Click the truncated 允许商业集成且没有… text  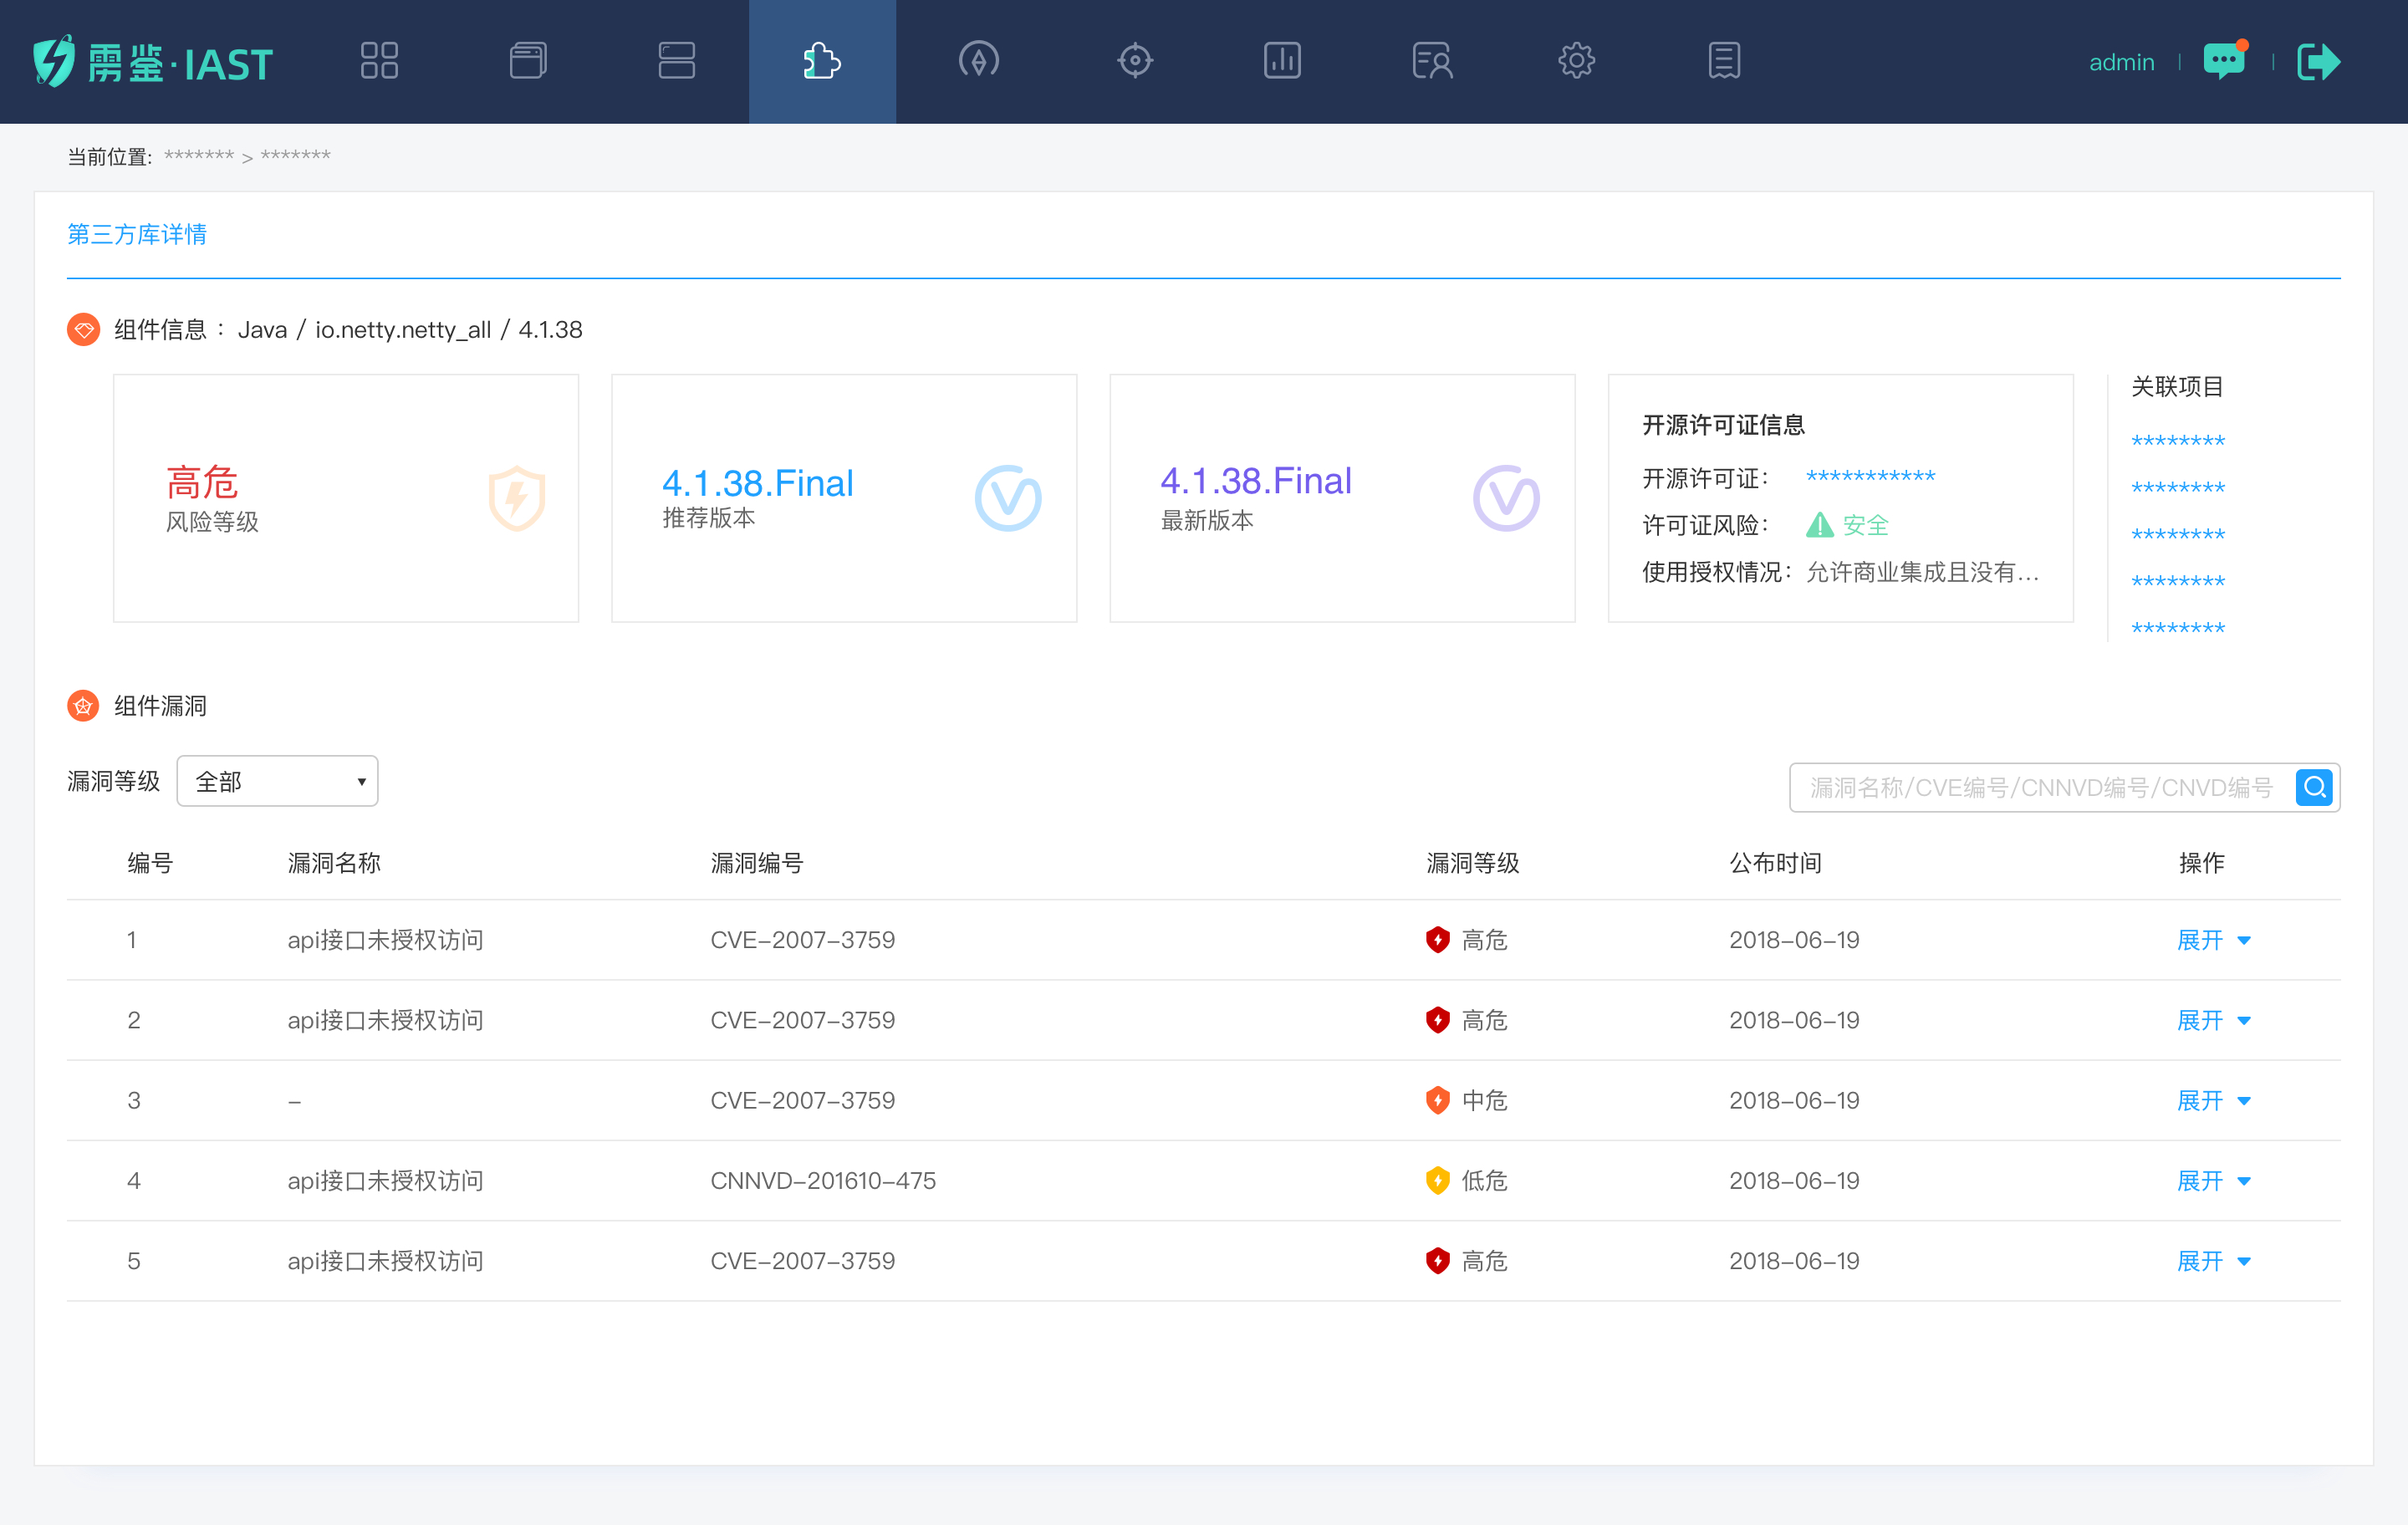click(1922, 572)
